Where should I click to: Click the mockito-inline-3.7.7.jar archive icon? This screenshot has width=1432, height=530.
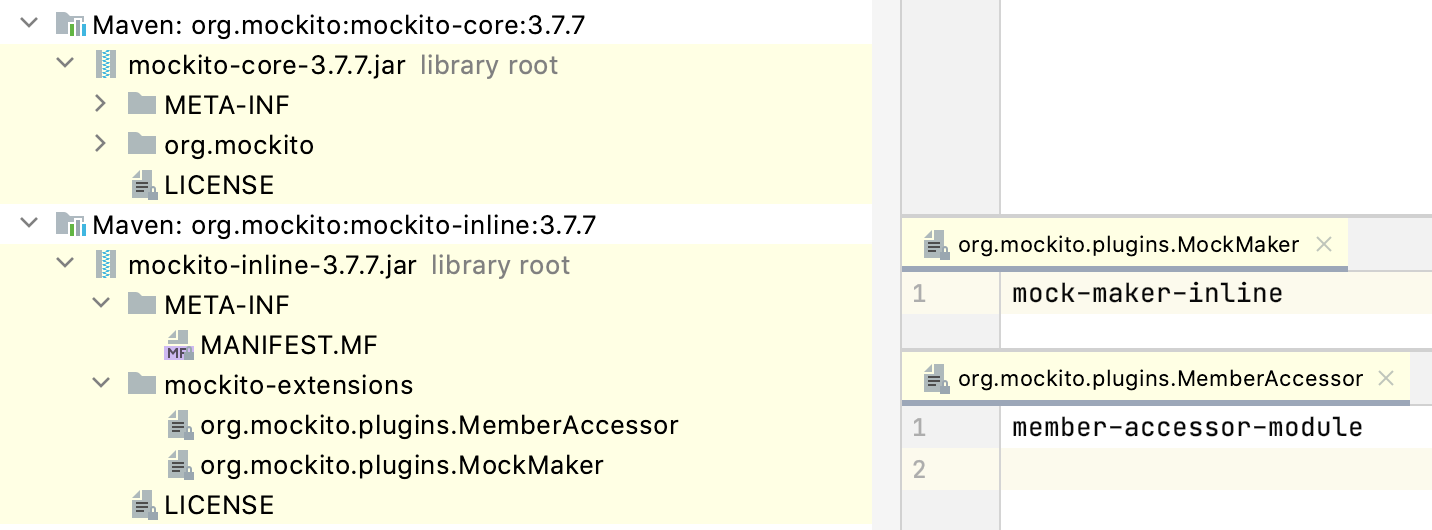106,265
